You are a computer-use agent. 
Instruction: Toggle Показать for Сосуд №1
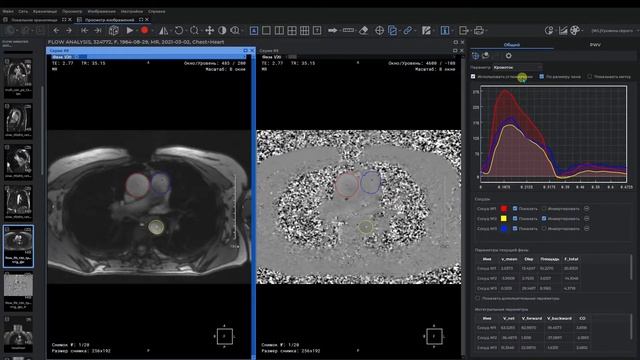click(515, 209)
